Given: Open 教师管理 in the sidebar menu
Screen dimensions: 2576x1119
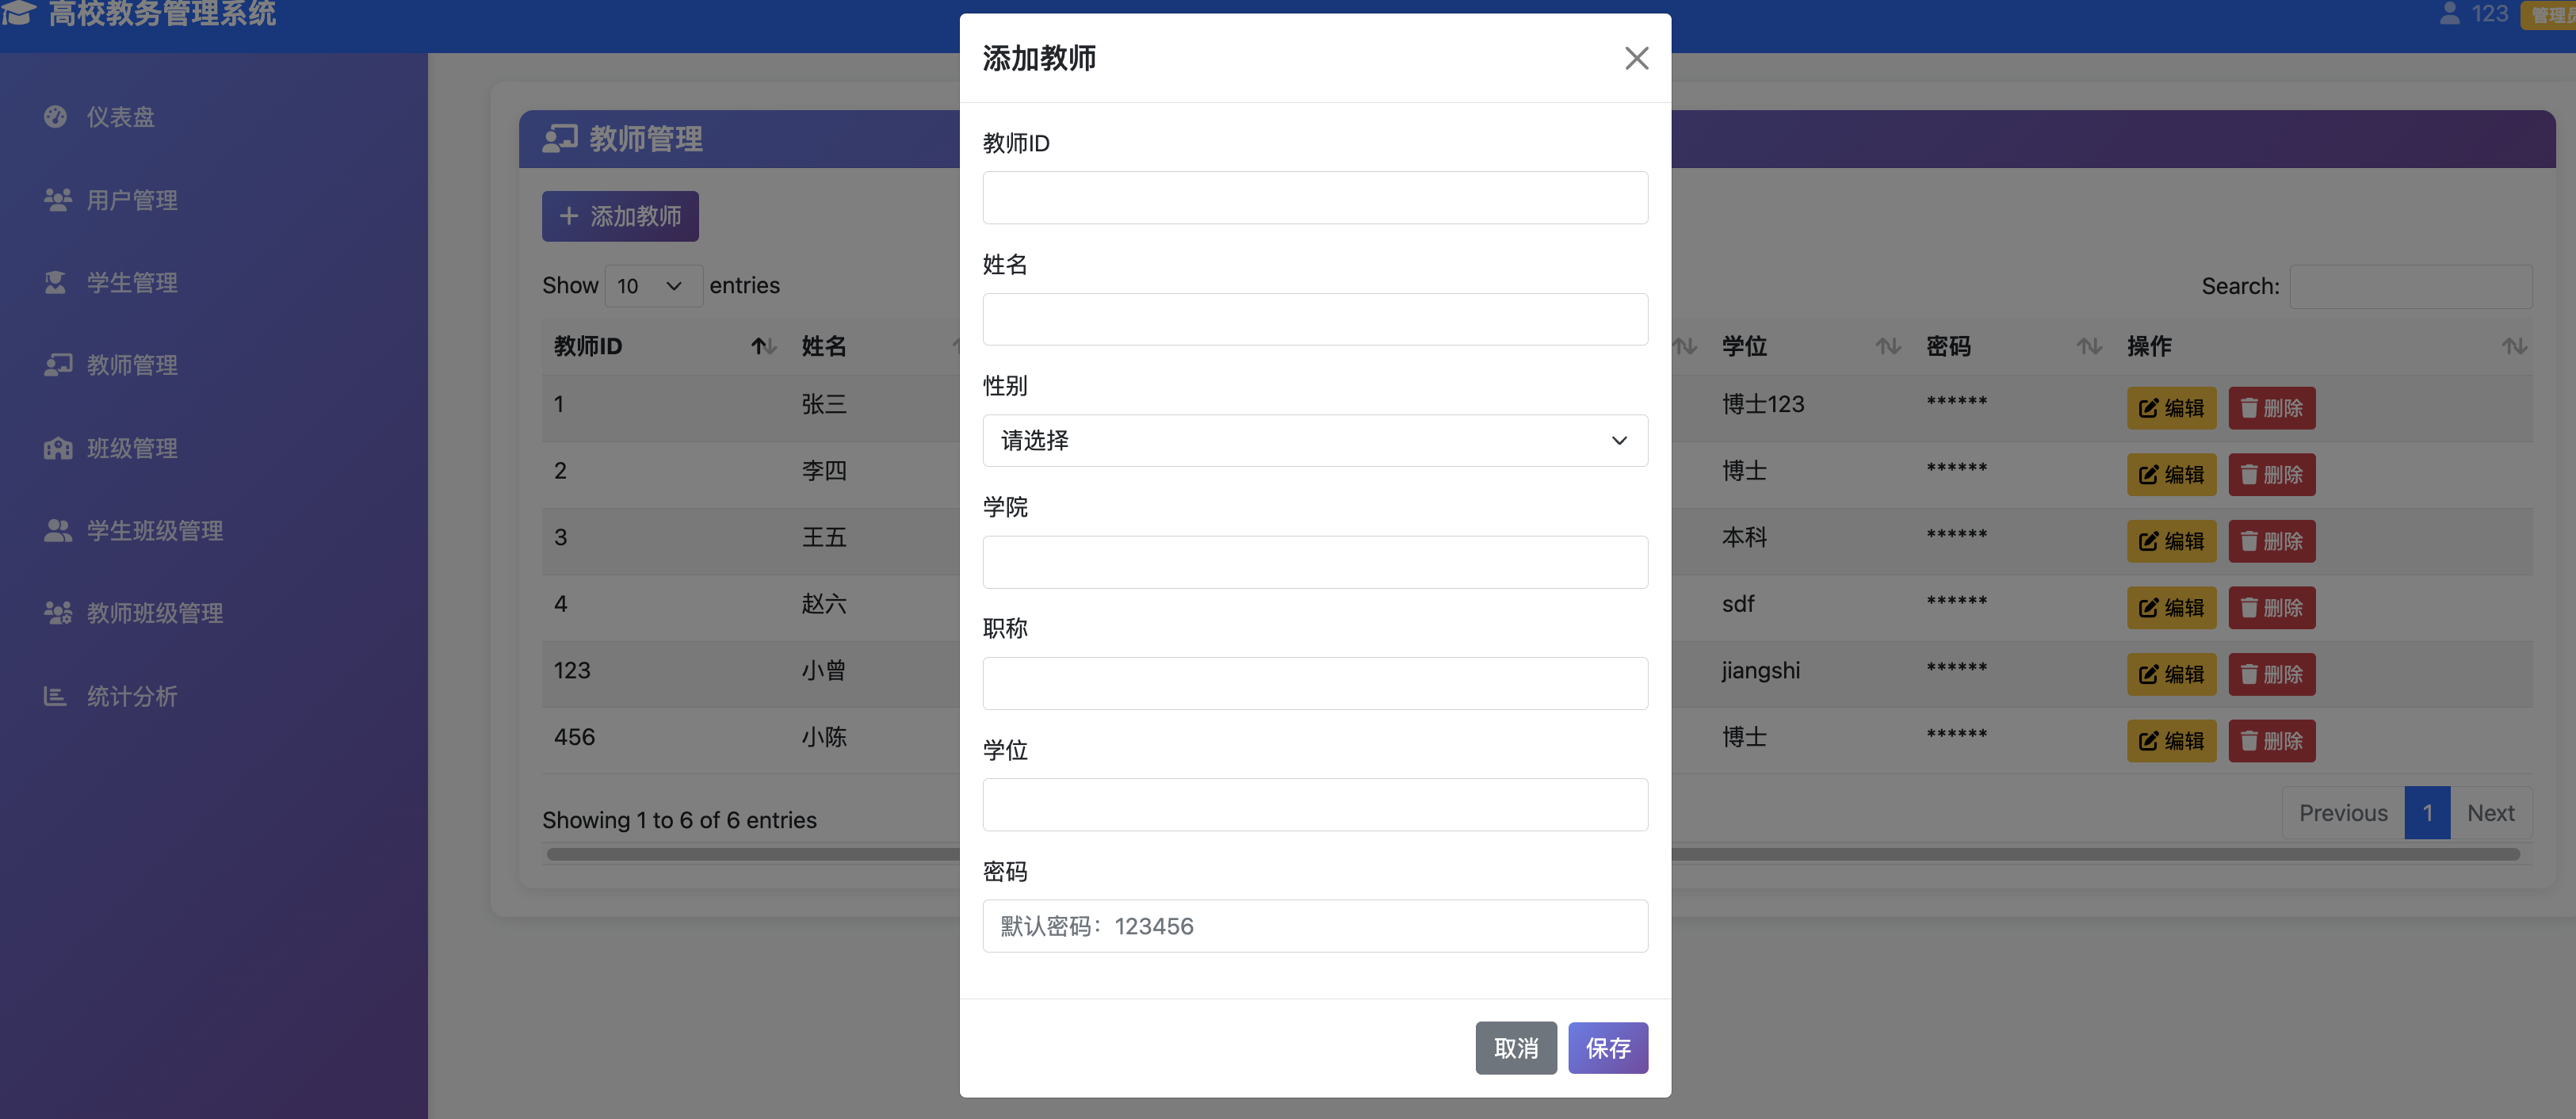Looking at the screenshot, I should (x=132, y=365).
